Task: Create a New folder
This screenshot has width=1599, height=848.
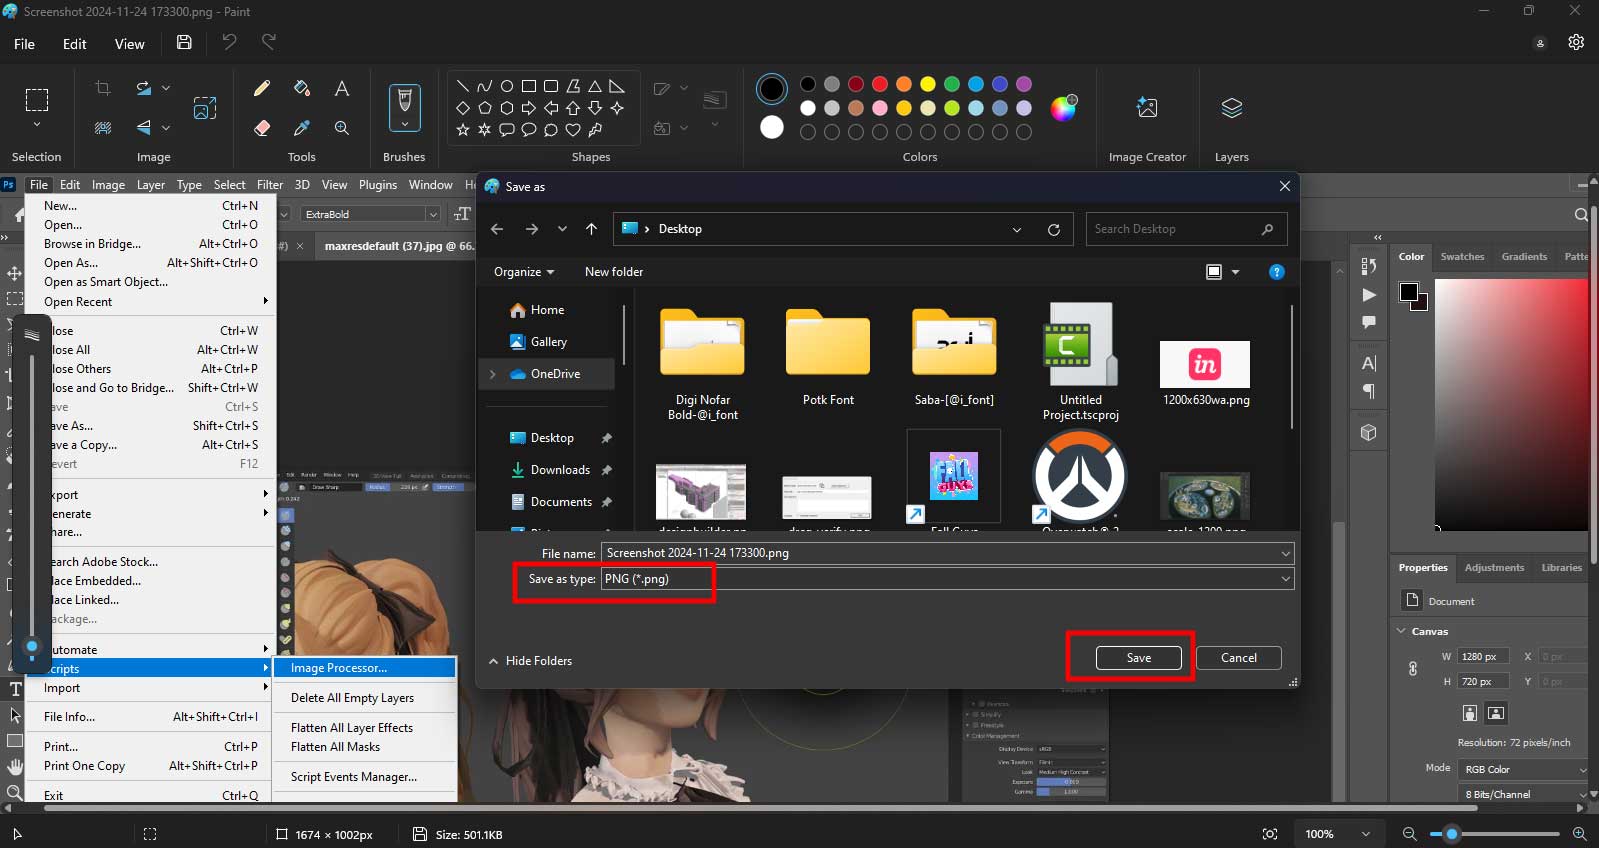Action: point(614,272)
